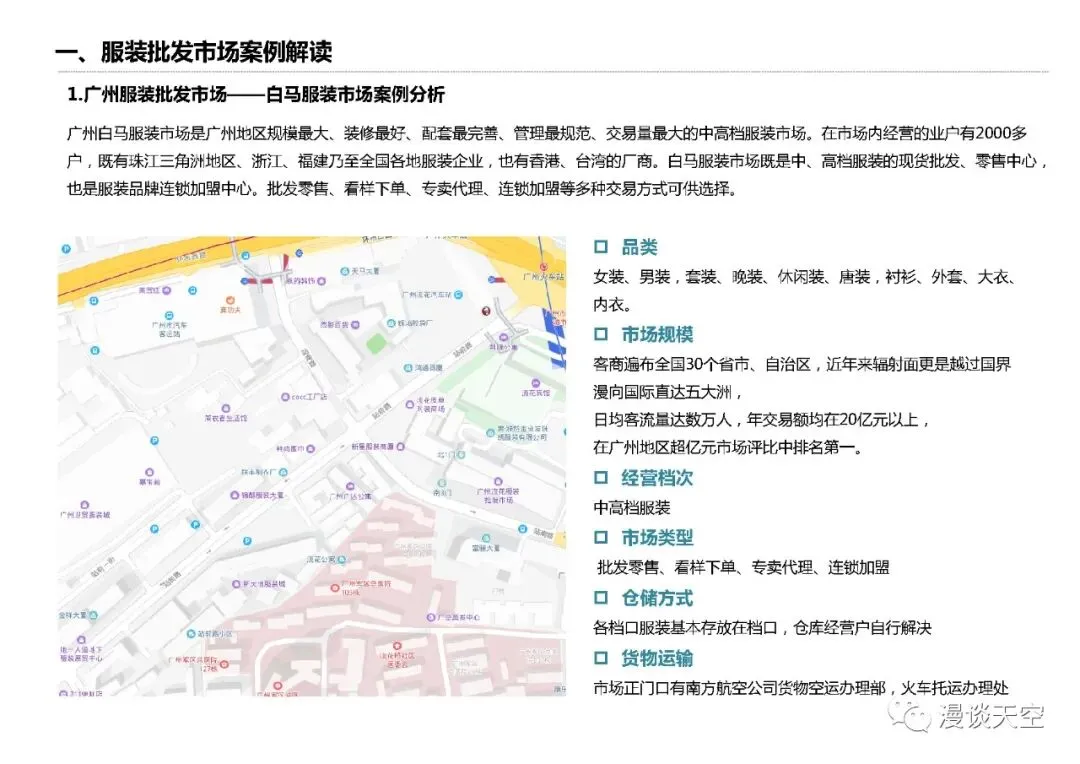Image resolution: width=1080 pixels, height=764 pixels.
Task: Select the 新星服装商厦 shopping icon
Action: click(x=401, y=446)
